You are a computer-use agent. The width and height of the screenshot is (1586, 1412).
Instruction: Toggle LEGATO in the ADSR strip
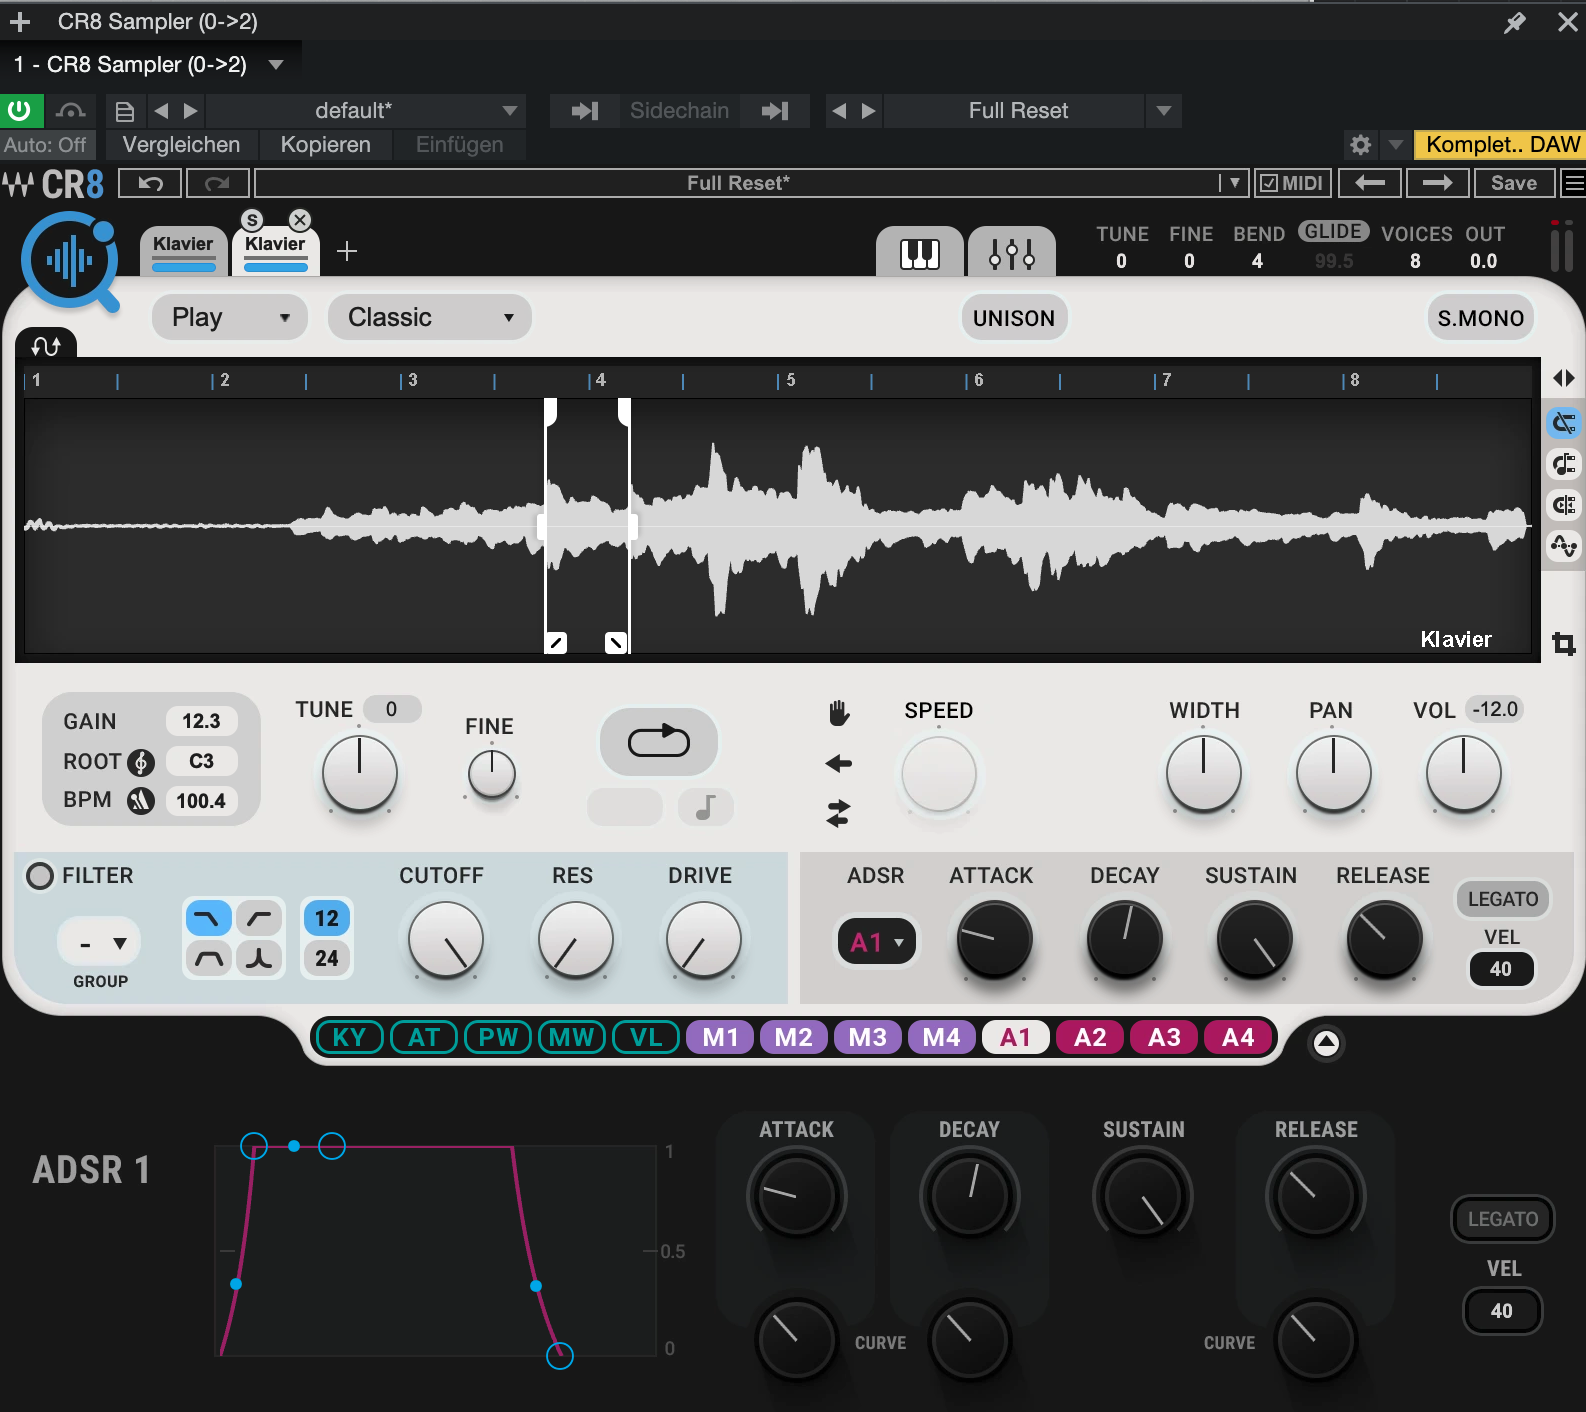pyautogui.click(x=1502, y=898)
